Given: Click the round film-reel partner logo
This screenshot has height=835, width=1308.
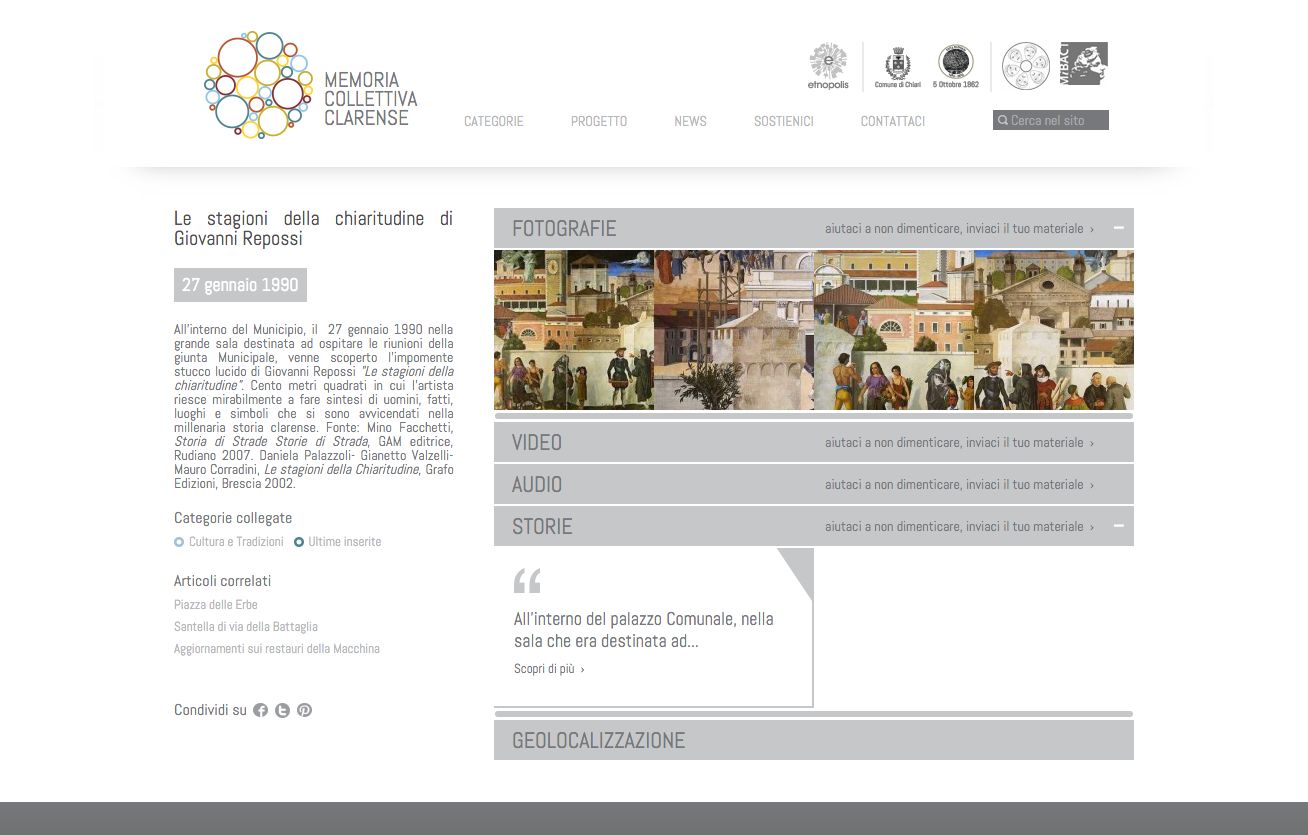Looking at the screenshot, I should point(1025,66).
